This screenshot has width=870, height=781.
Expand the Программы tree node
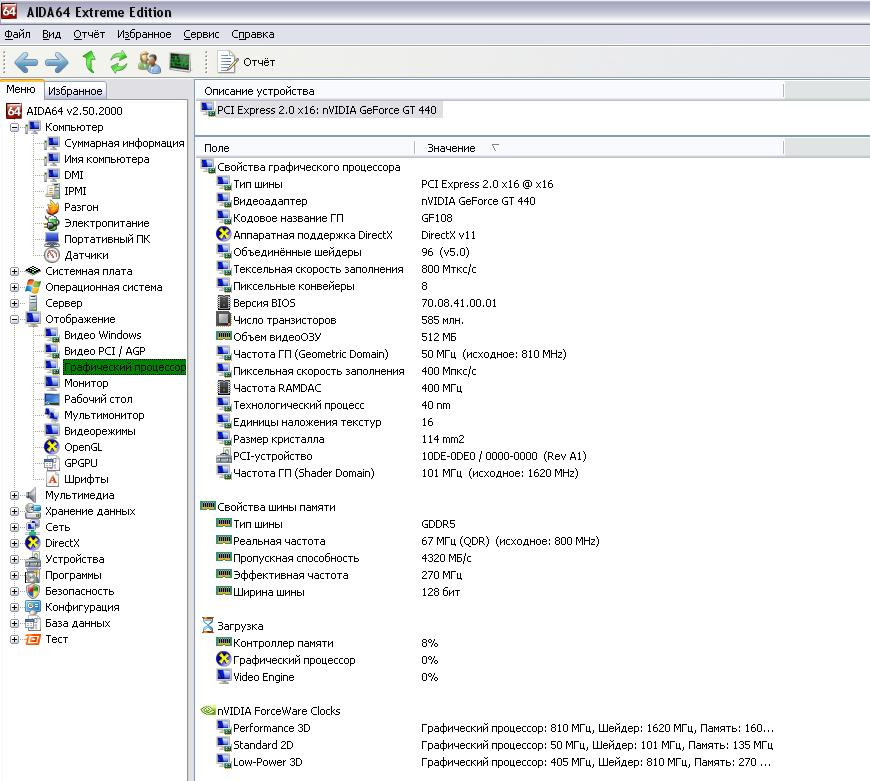point(14,575)
